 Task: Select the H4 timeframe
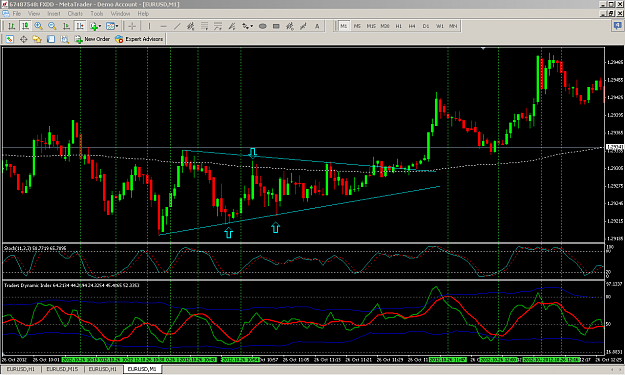[x=412, y=26]
